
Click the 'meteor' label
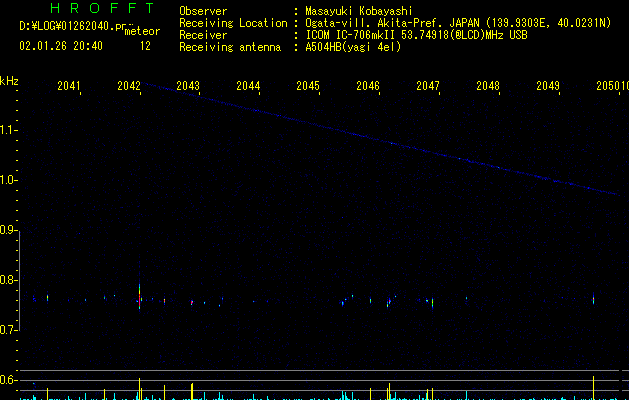pyautogui.click(x=142, y=31)
